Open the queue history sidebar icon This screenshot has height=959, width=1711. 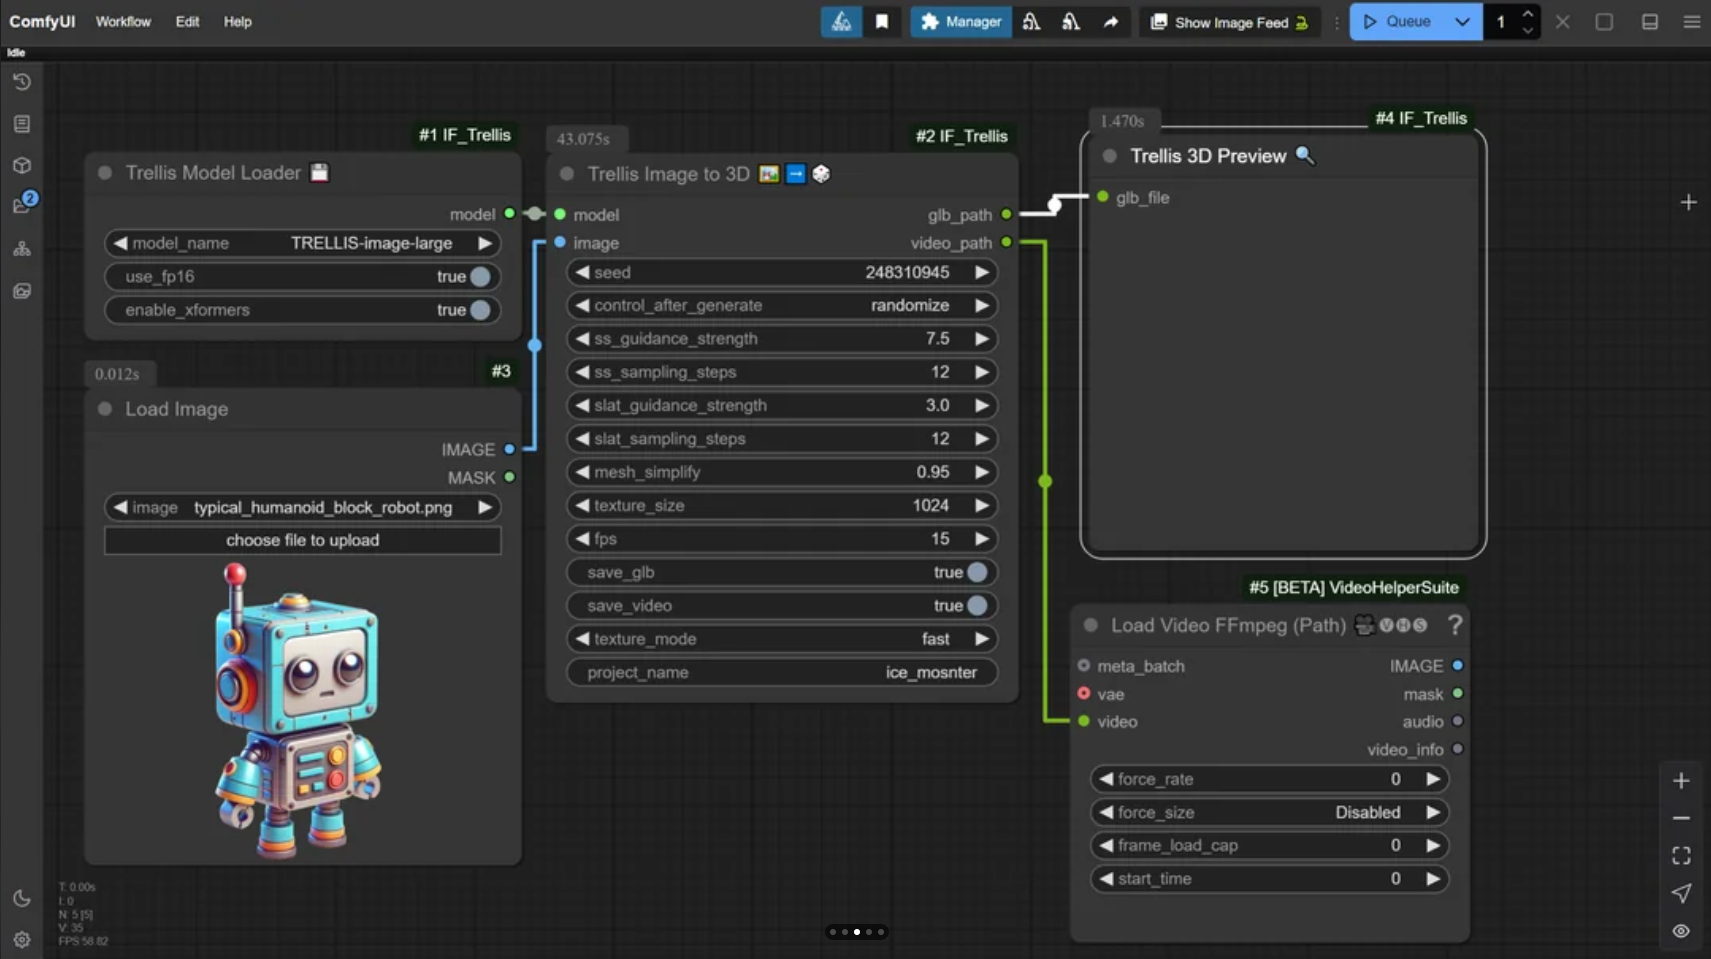22,82
